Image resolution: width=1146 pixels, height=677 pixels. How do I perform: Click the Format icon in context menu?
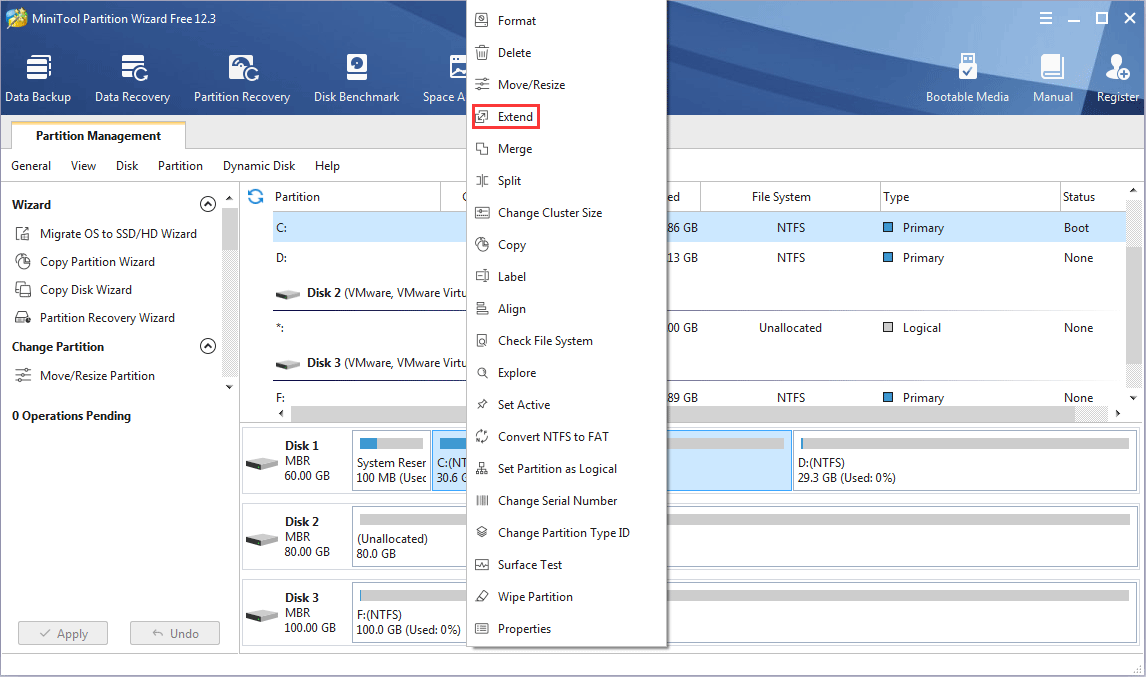click(482, 20)
